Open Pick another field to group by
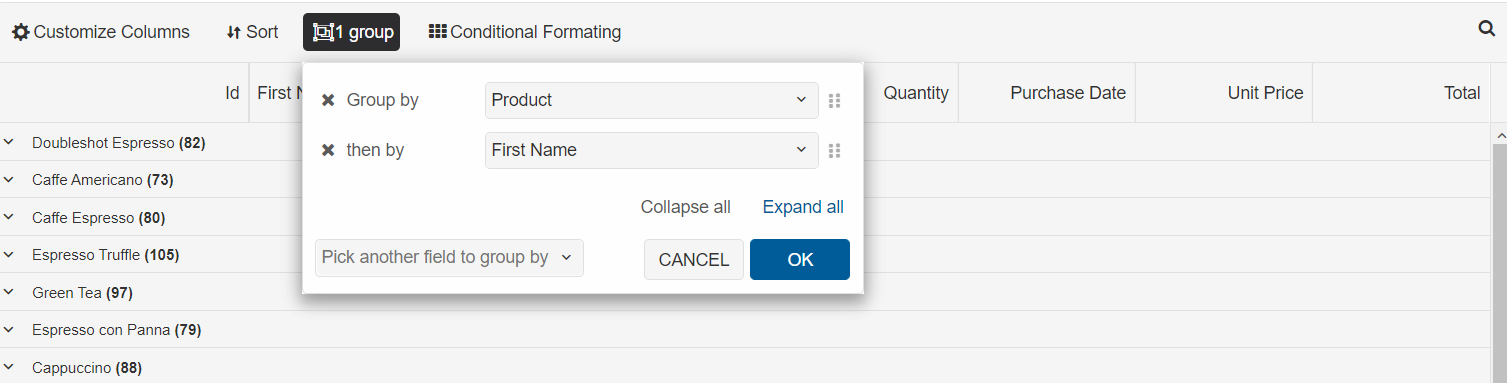 pyautogui.click(x=449, y=257)
